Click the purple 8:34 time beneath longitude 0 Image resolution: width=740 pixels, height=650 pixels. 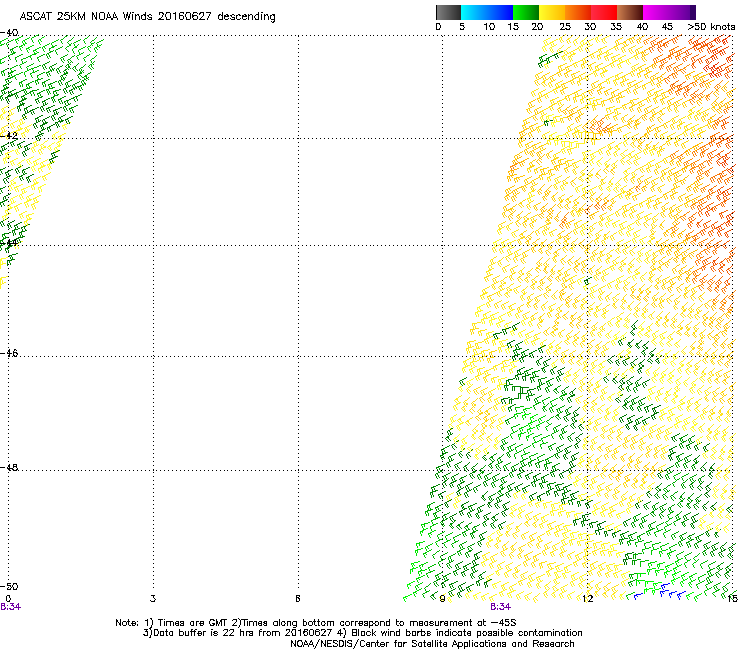[x=10, y=607]
